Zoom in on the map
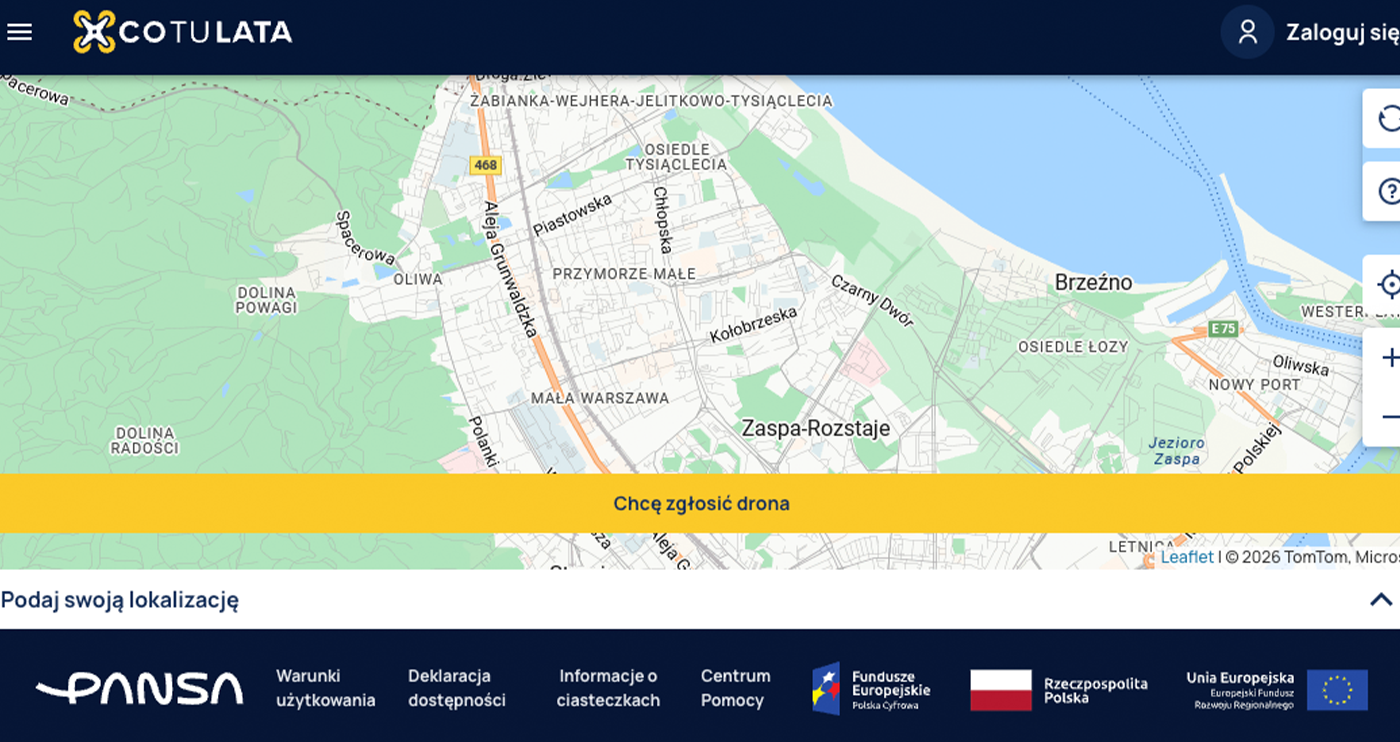Viewport: 1400px width, 742px height. pos(1391,356)
